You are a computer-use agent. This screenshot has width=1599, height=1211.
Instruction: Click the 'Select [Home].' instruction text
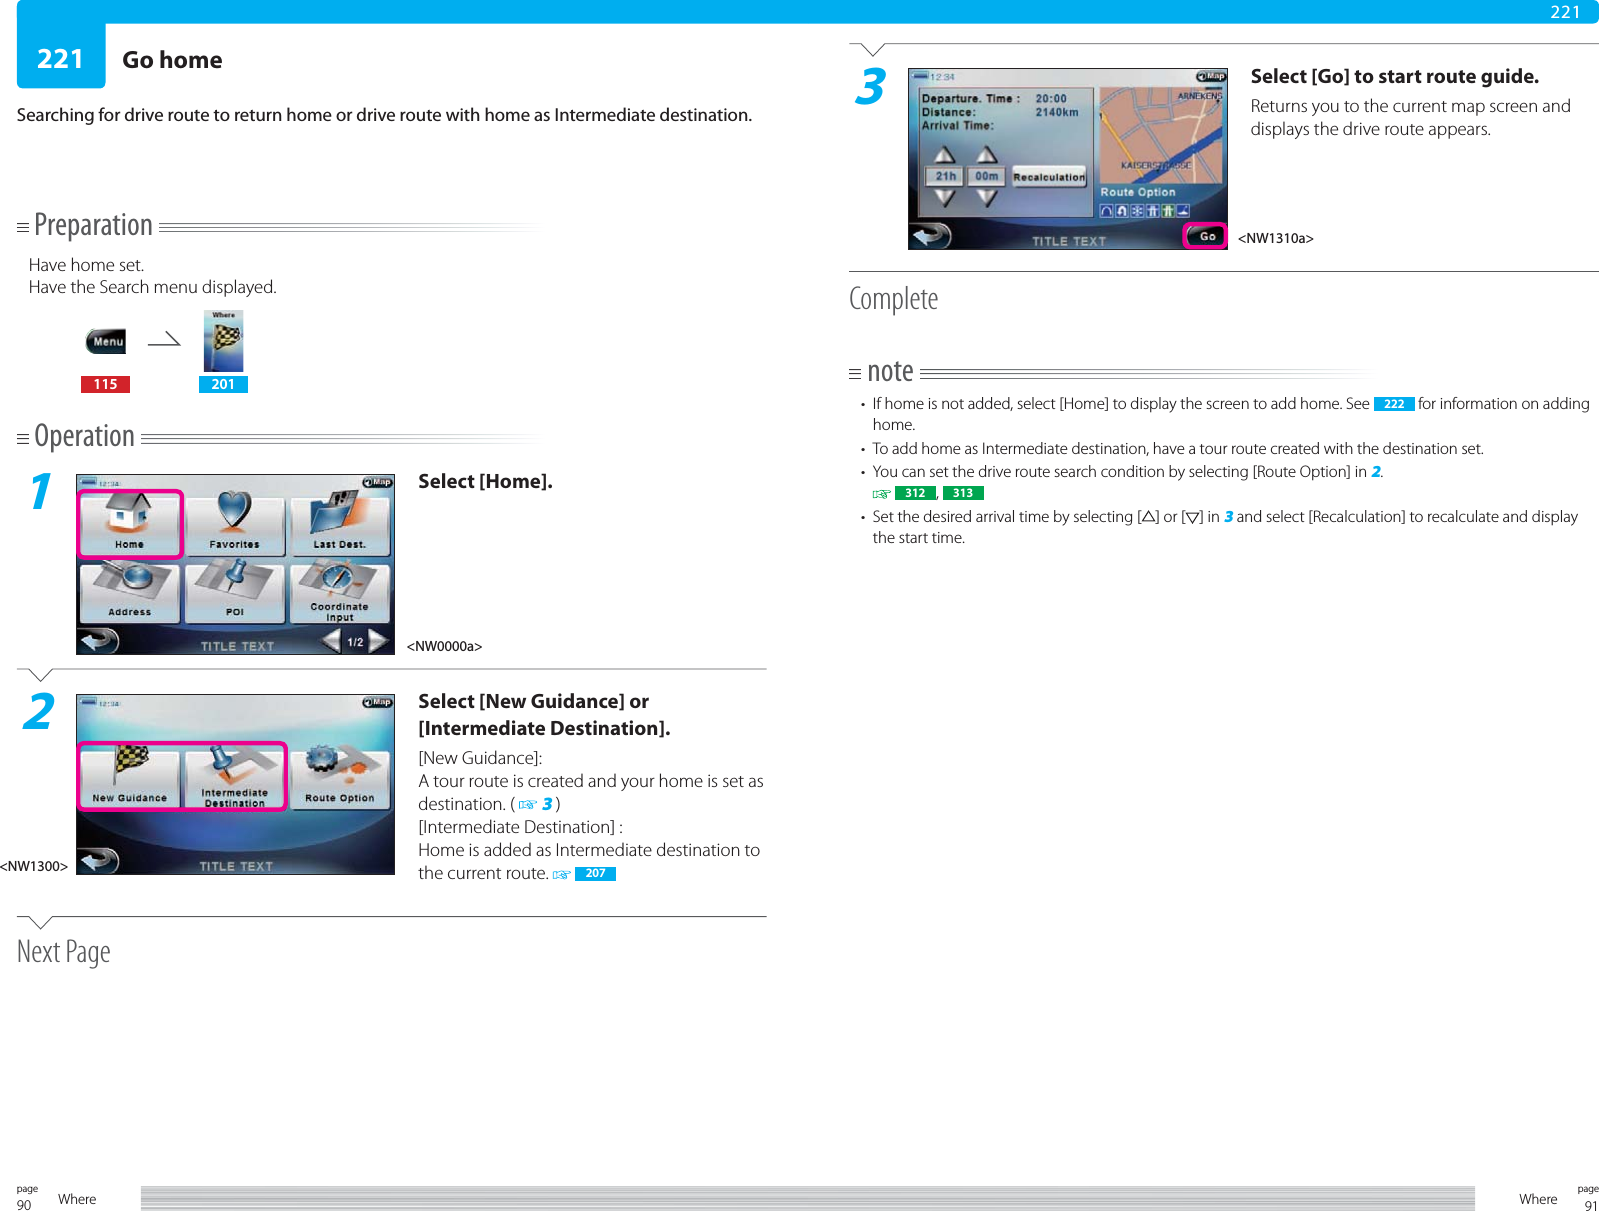pos(485,481)
